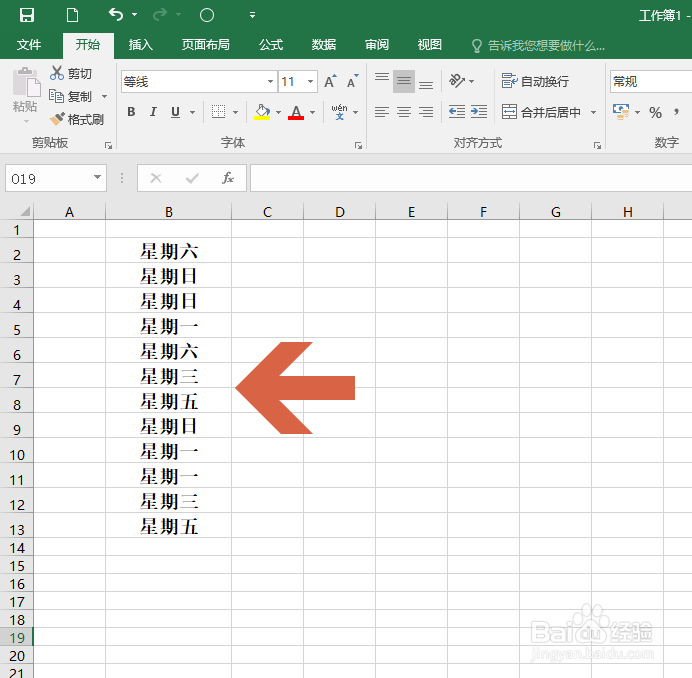This screenshot has width=692, height=678.
Task: Open the 复制 dropdown arrow
Action: click(x=105, y=96)
